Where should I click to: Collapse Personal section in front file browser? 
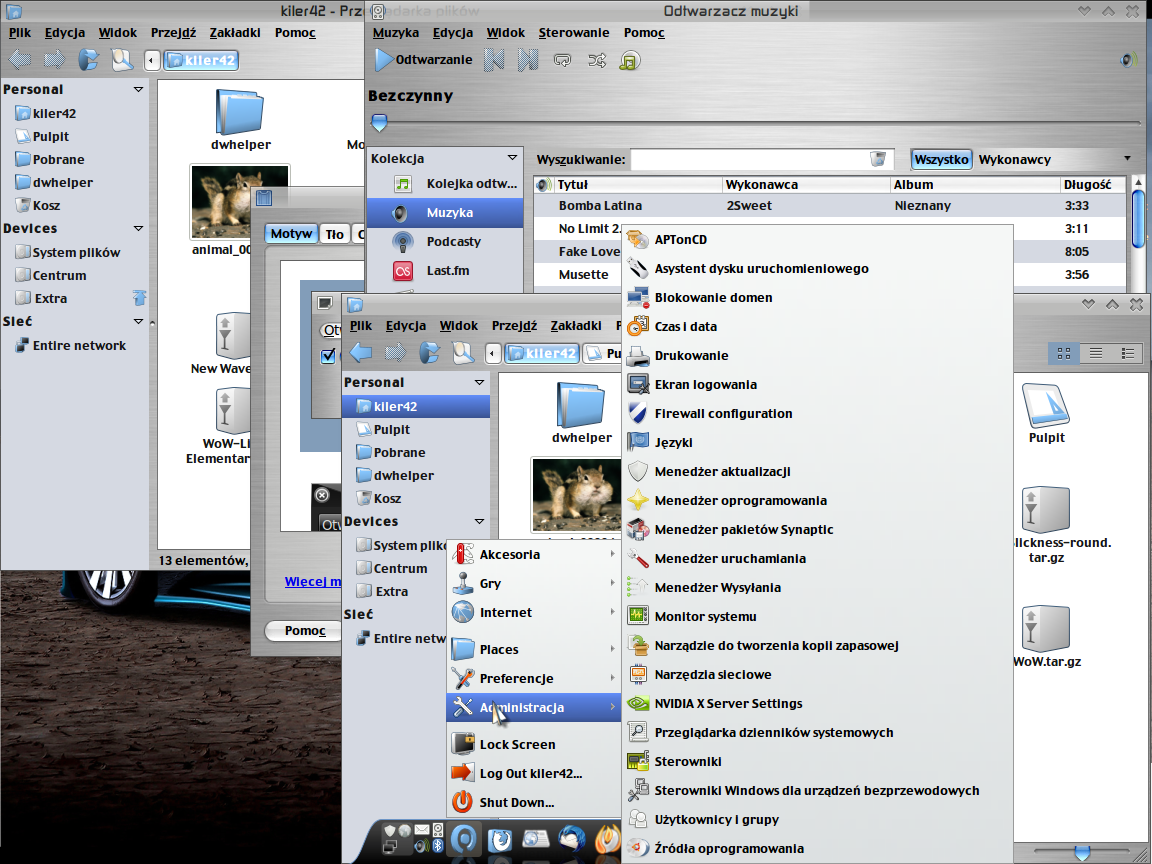point(479,382)
